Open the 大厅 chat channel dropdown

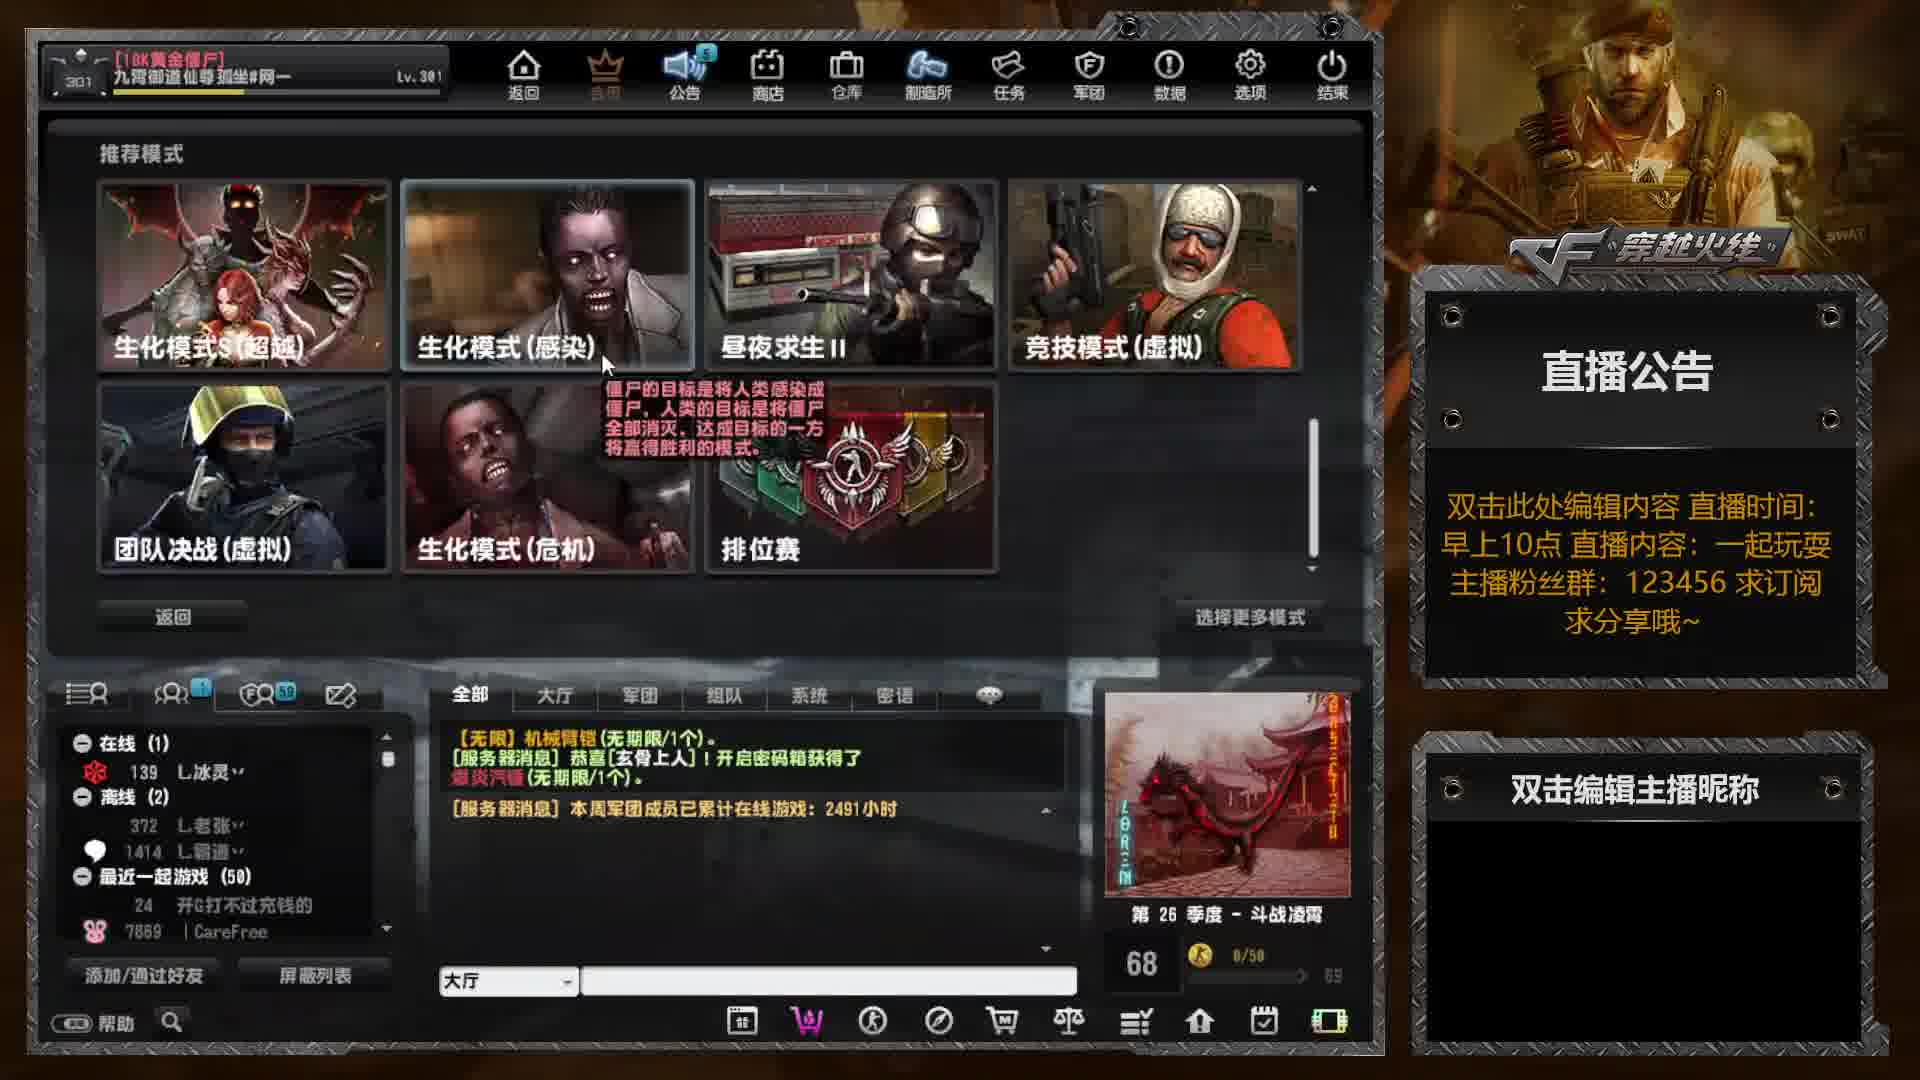pos(508,981)
